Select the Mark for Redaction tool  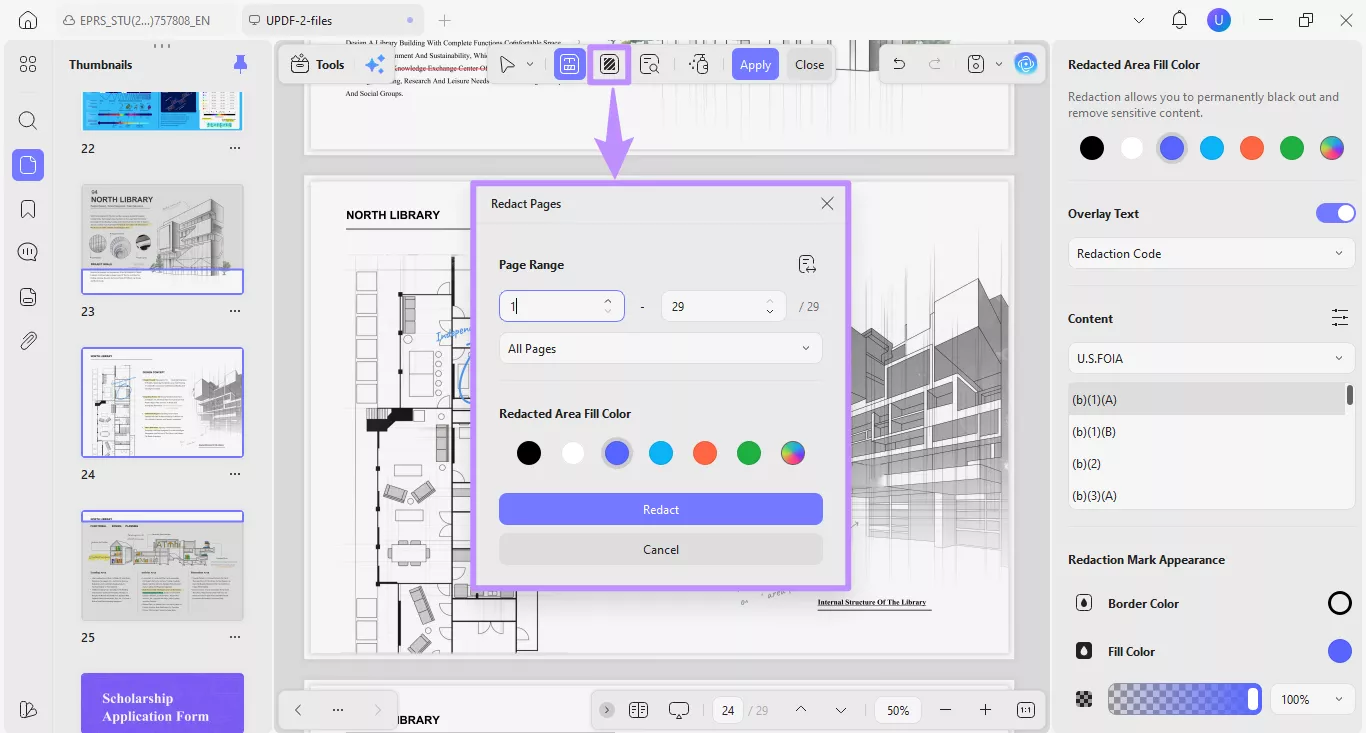point(569,64)
